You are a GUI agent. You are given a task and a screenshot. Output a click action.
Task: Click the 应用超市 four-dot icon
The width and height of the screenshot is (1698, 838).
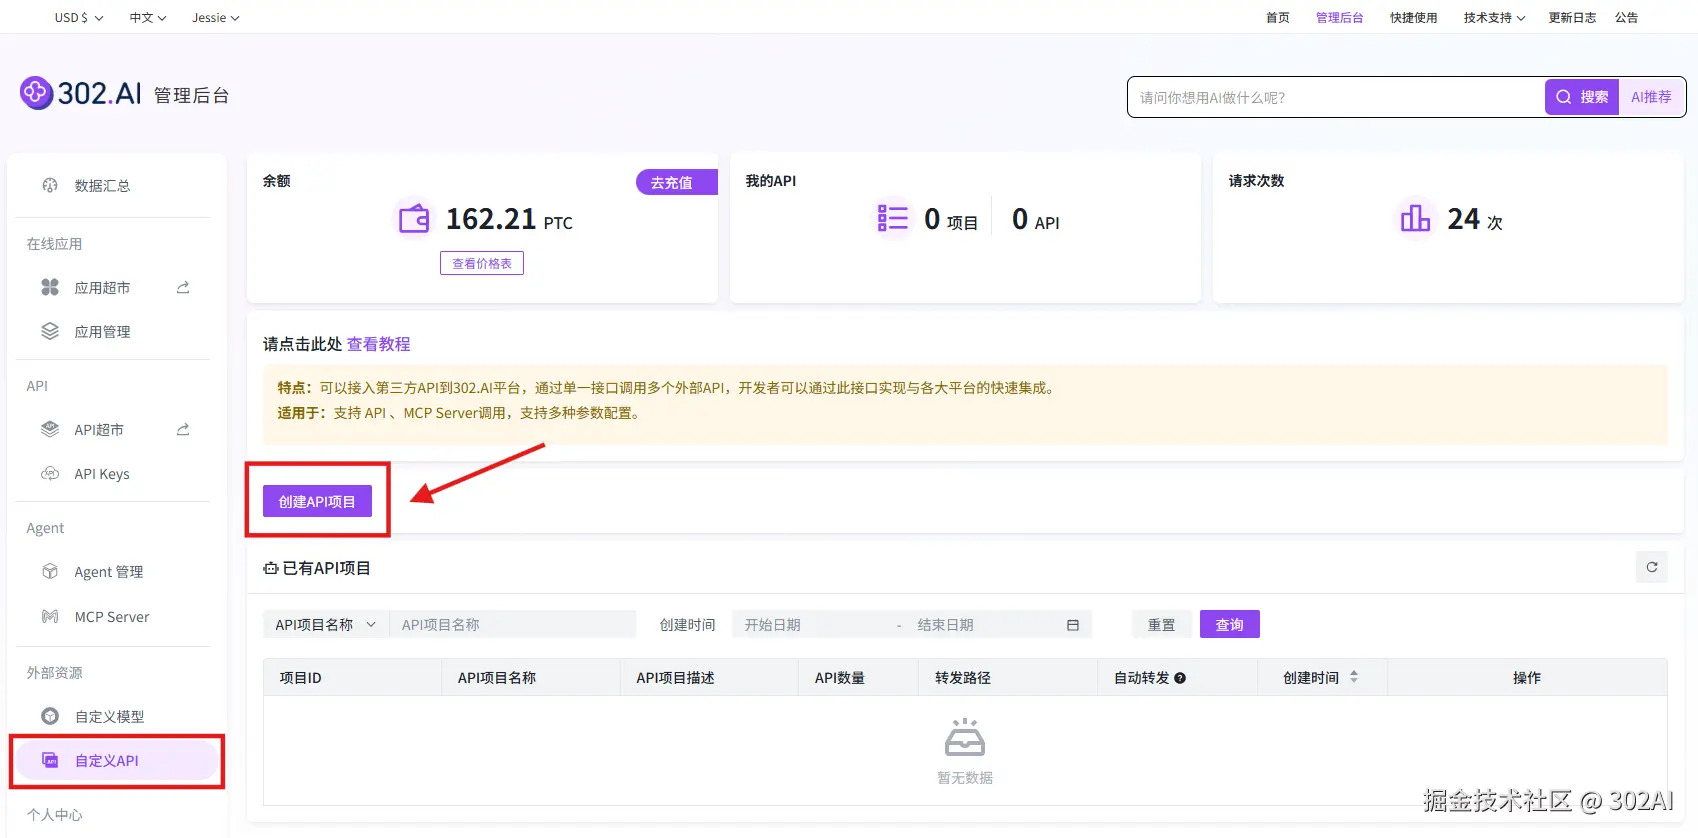pos(50,287)
